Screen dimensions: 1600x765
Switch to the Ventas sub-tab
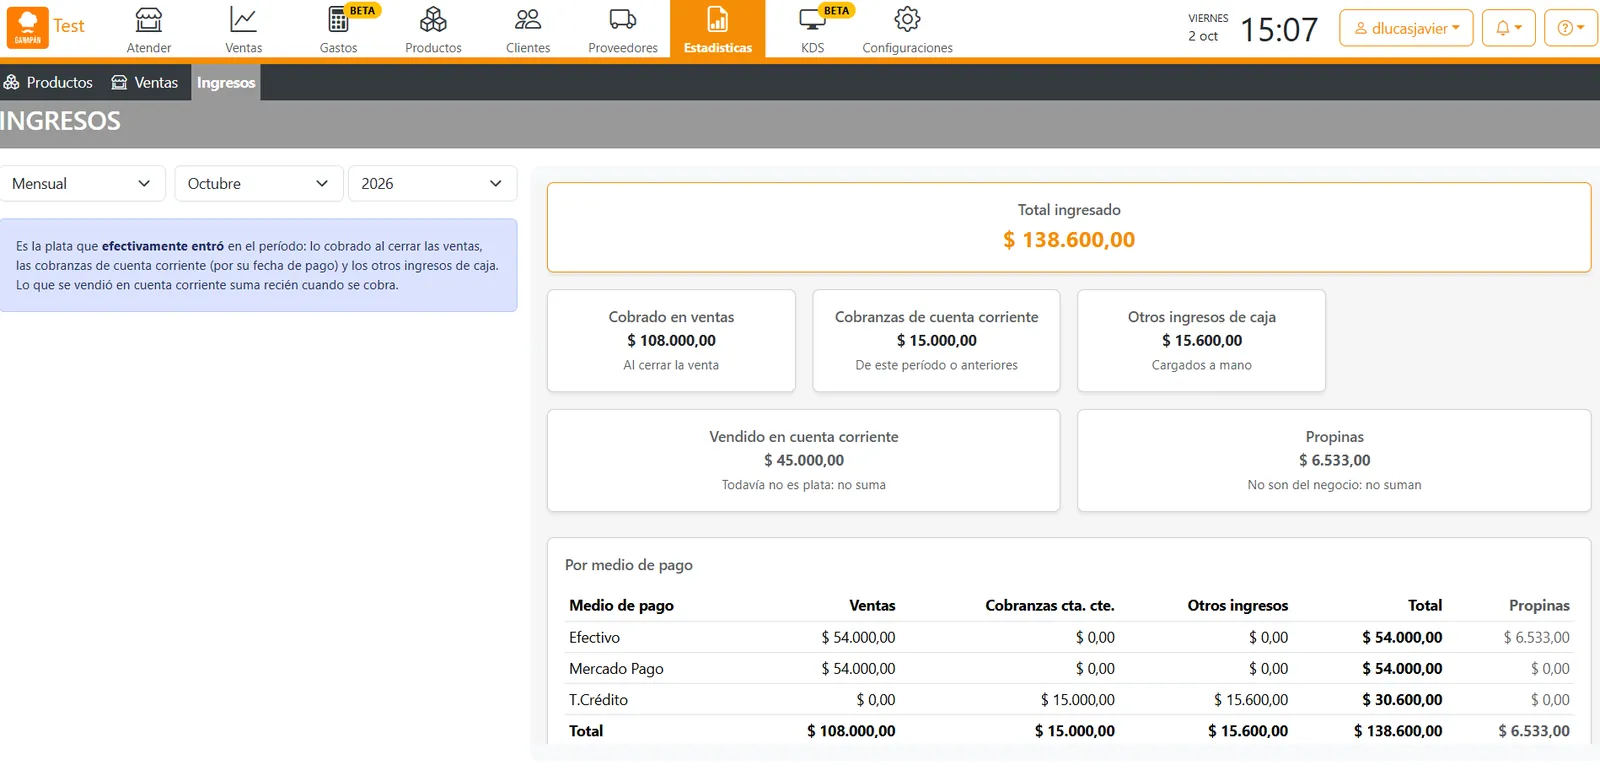pyautogui.click(x=145, y=82)
